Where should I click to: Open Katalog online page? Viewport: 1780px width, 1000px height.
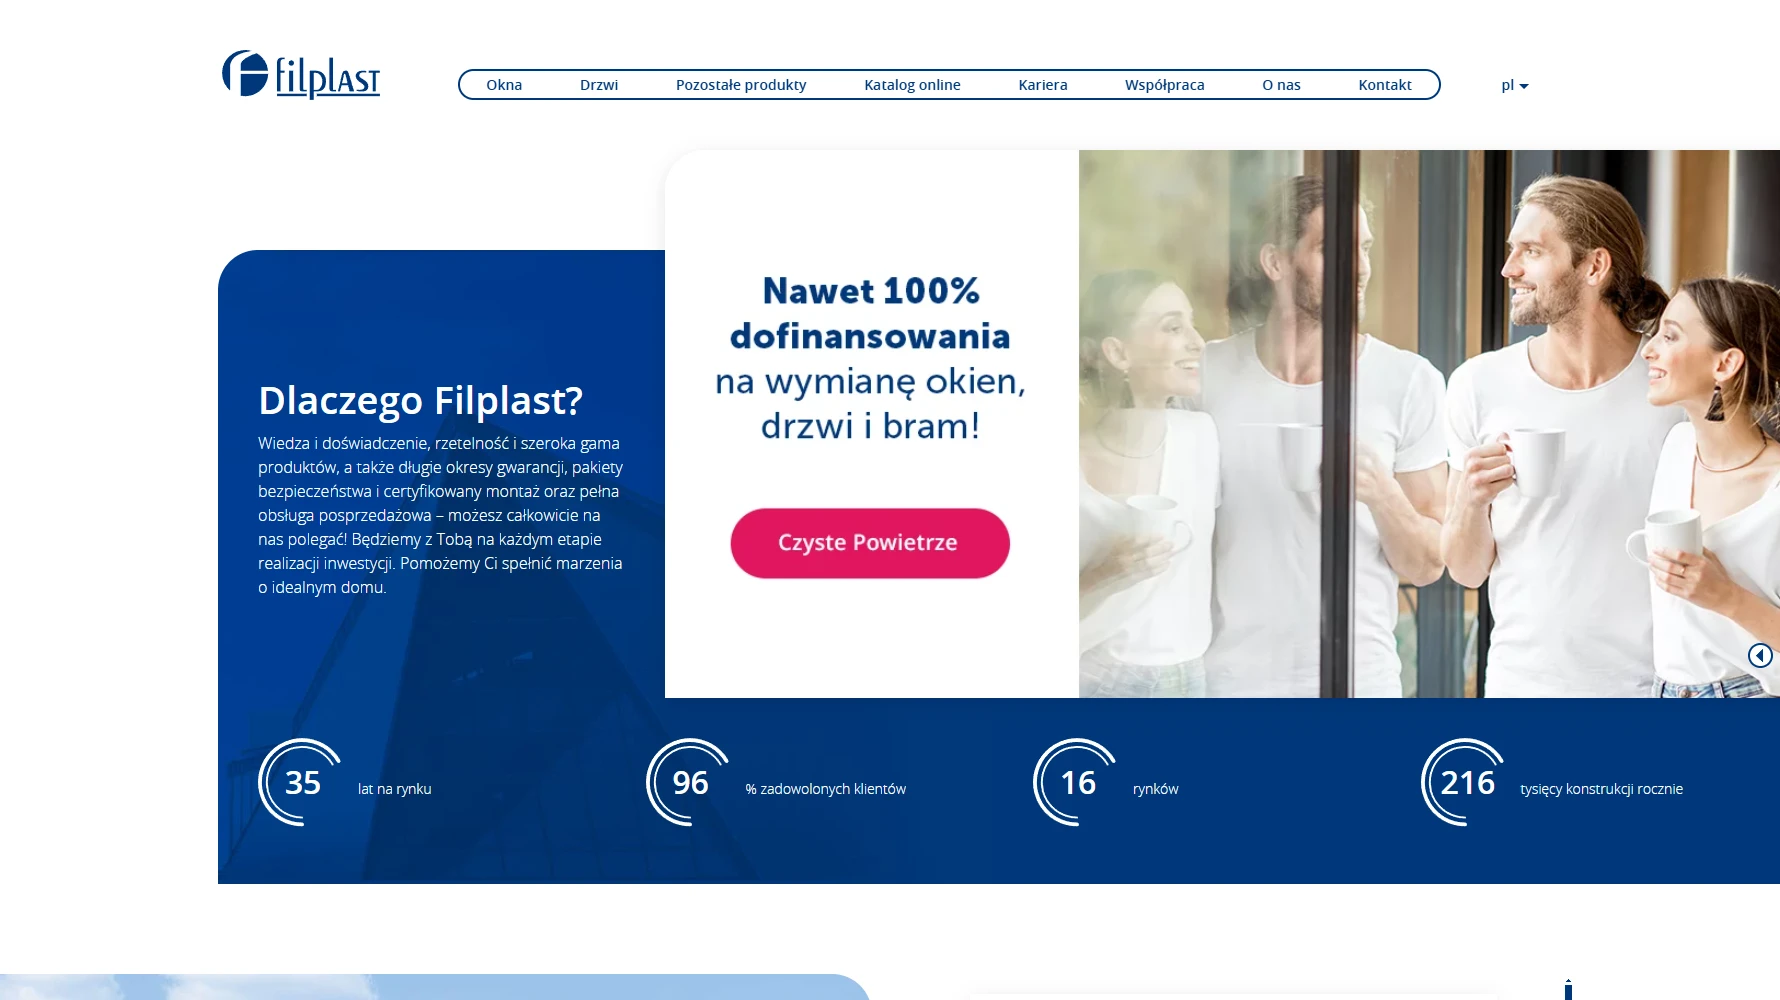[912, 85]
